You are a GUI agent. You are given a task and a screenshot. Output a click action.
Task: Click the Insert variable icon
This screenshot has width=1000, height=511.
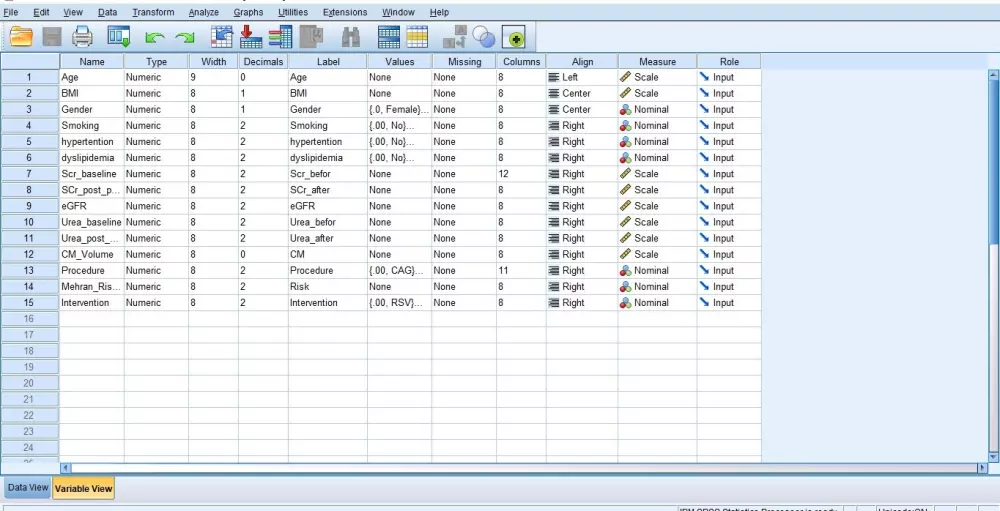pyautogui.click(x=417, y=37)
